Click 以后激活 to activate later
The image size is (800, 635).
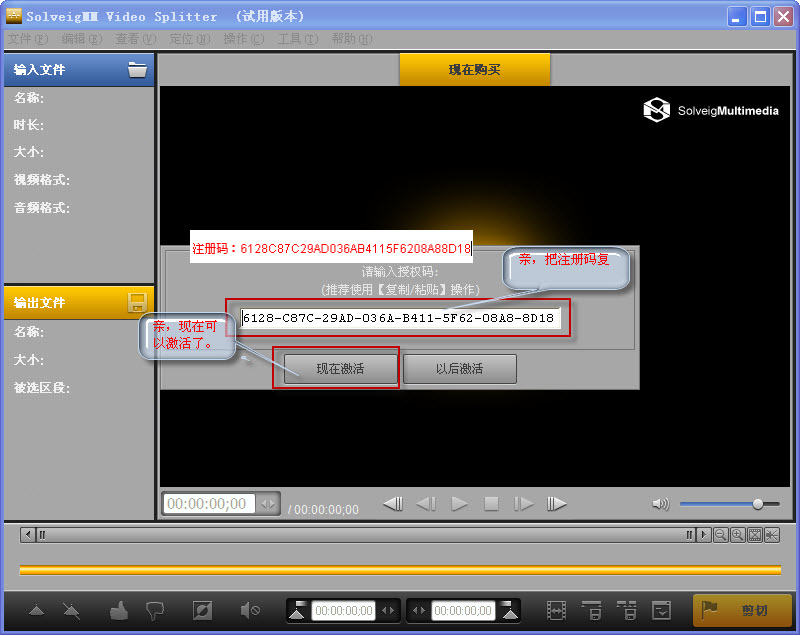[x=460, y=368]
